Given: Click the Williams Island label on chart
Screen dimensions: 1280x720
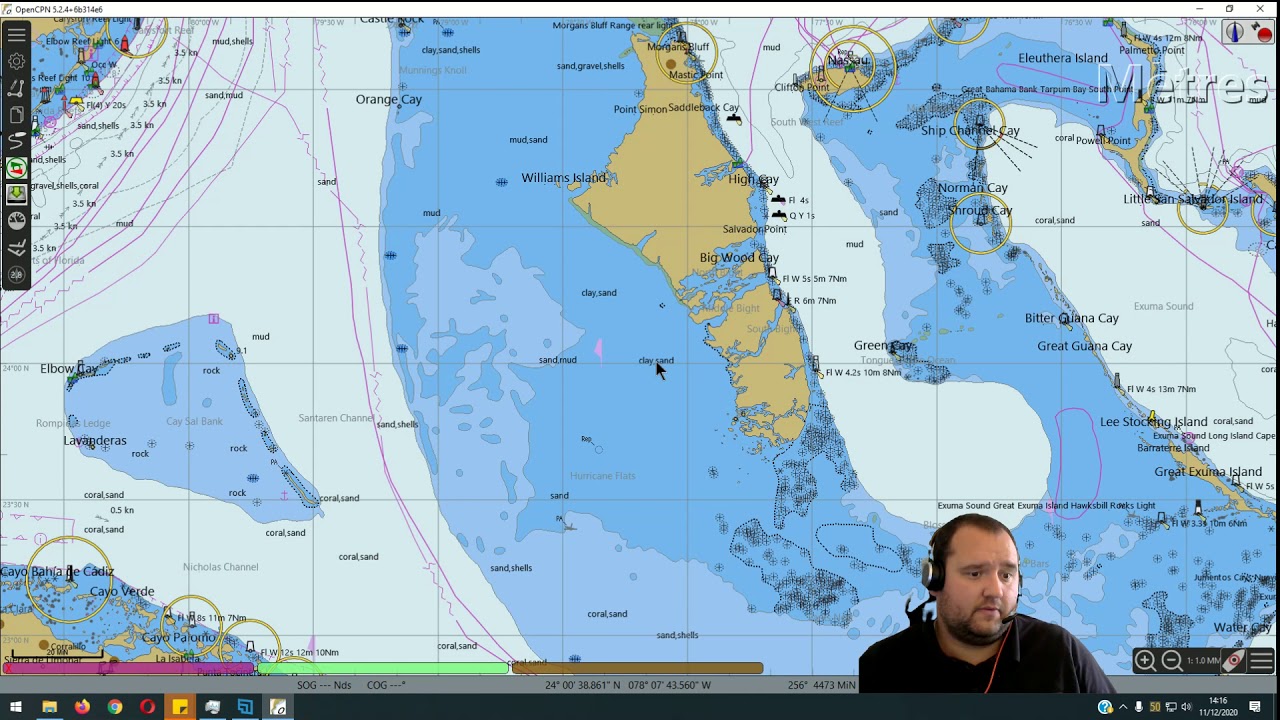Looking at the screenshot, I should tap(563, 178).
